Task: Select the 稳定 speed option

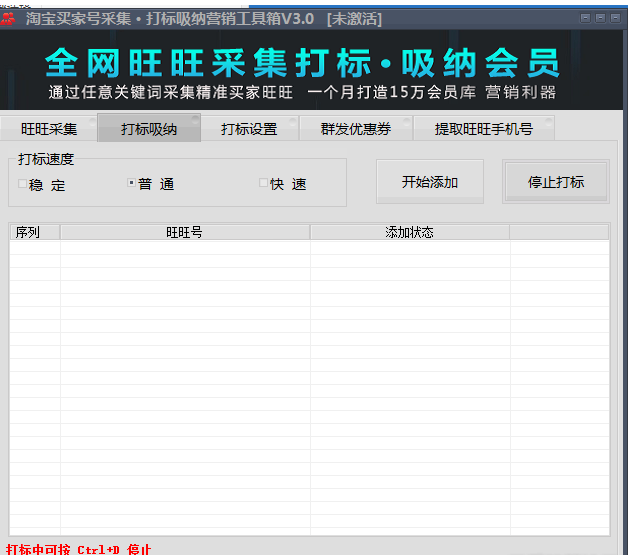Action: tap(41, 184)
